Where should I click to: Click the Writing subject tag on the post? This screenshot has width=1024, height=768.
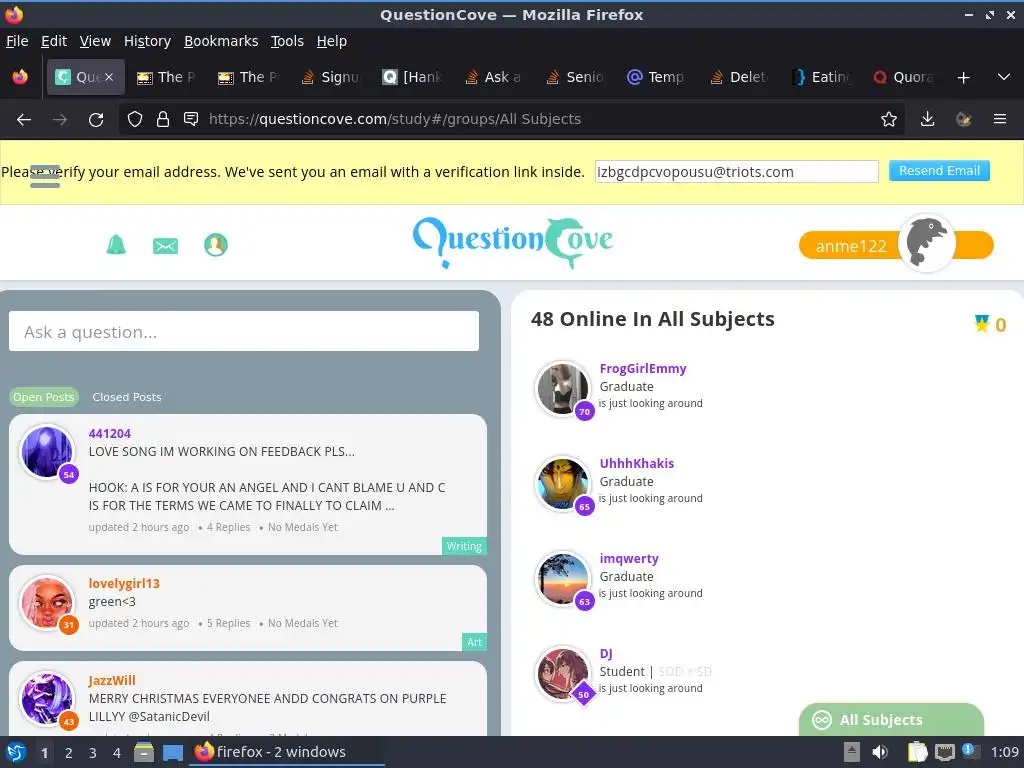pos(464,546)
